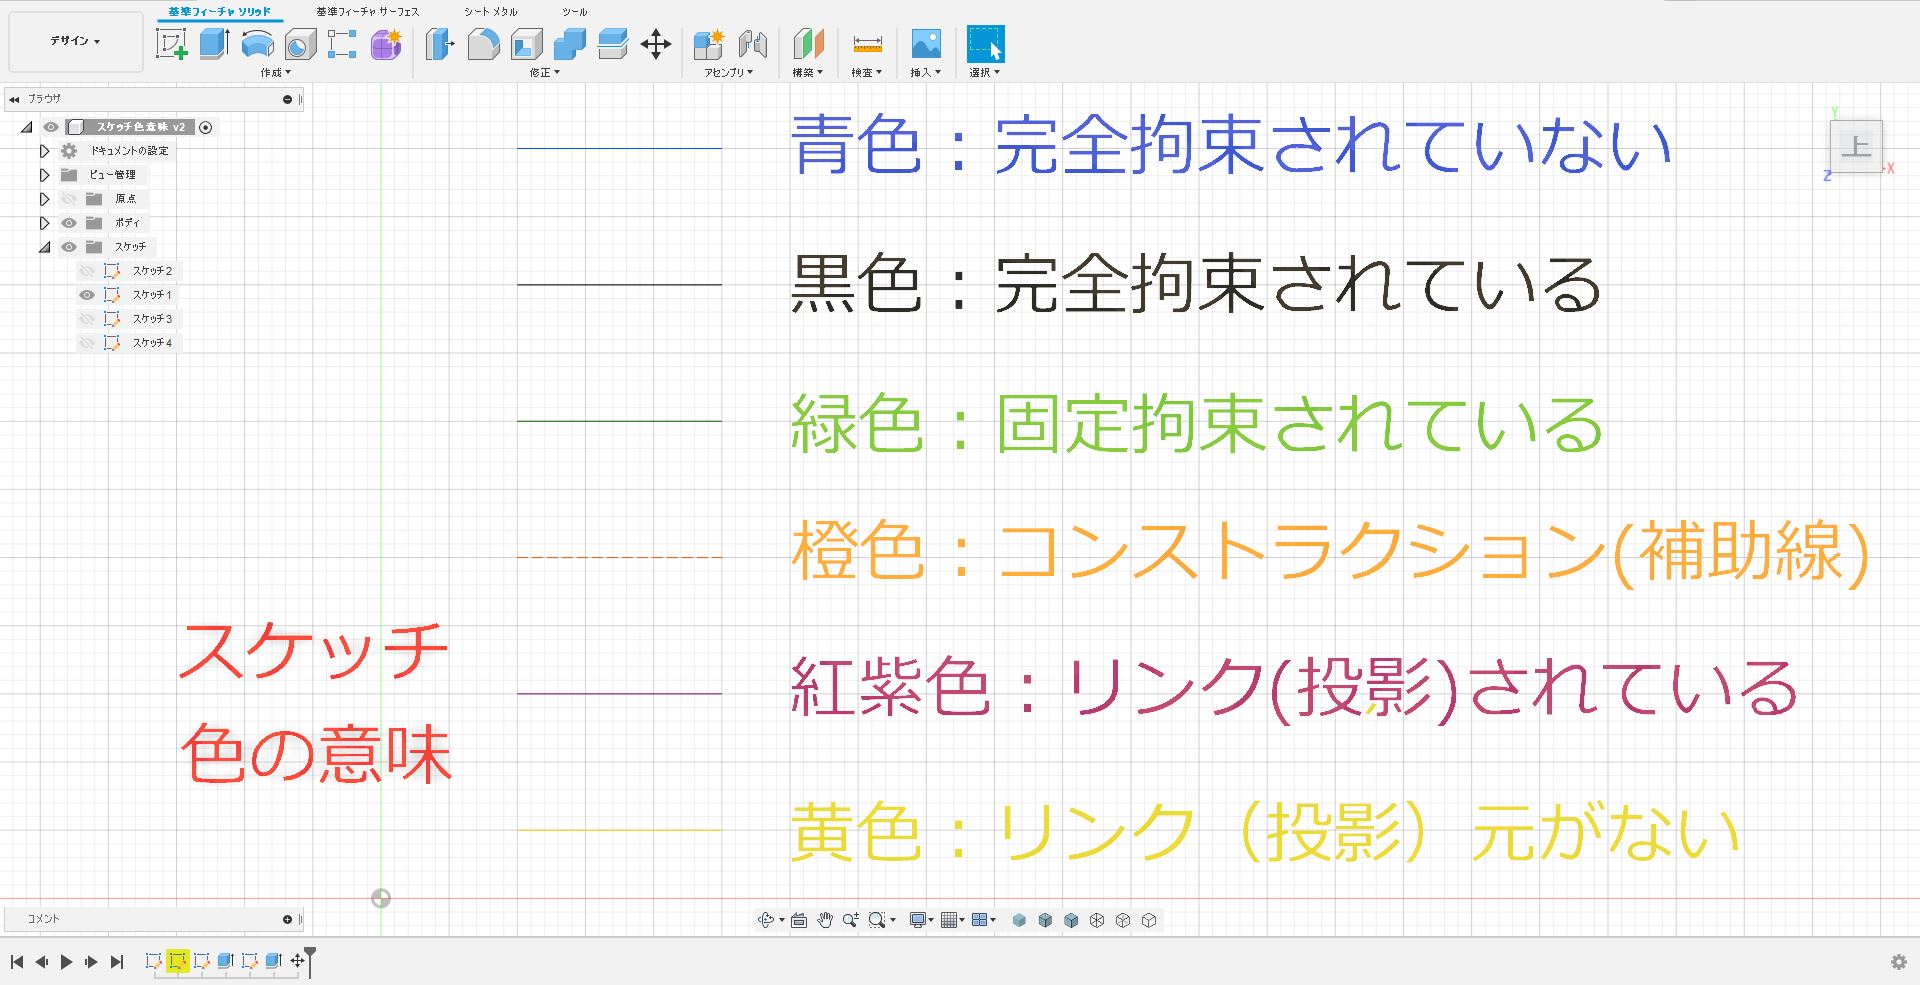Viewport: 1920px width, 985px height.
Task: Expand the ドキュメントの設定 tree node
Action: tap(44, 151)
